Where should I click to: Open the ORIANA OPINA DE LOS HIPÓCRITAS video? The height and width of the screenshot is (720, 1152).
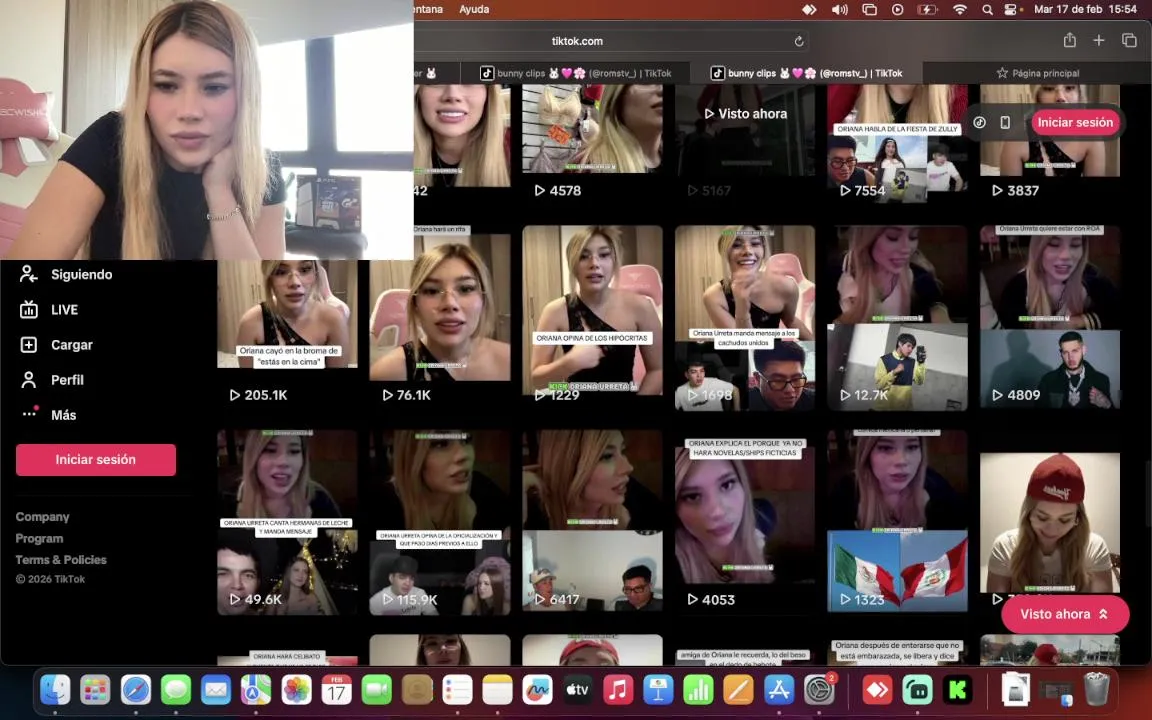point(592,317)
